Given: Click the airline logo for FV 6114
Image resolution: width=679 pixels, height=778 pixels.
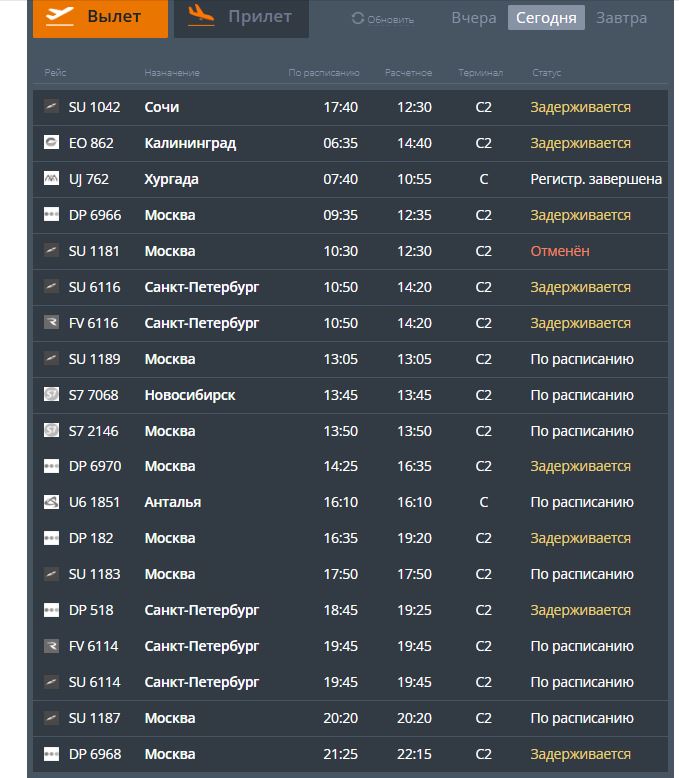Looking at the screenshot, I should point(51,646).
